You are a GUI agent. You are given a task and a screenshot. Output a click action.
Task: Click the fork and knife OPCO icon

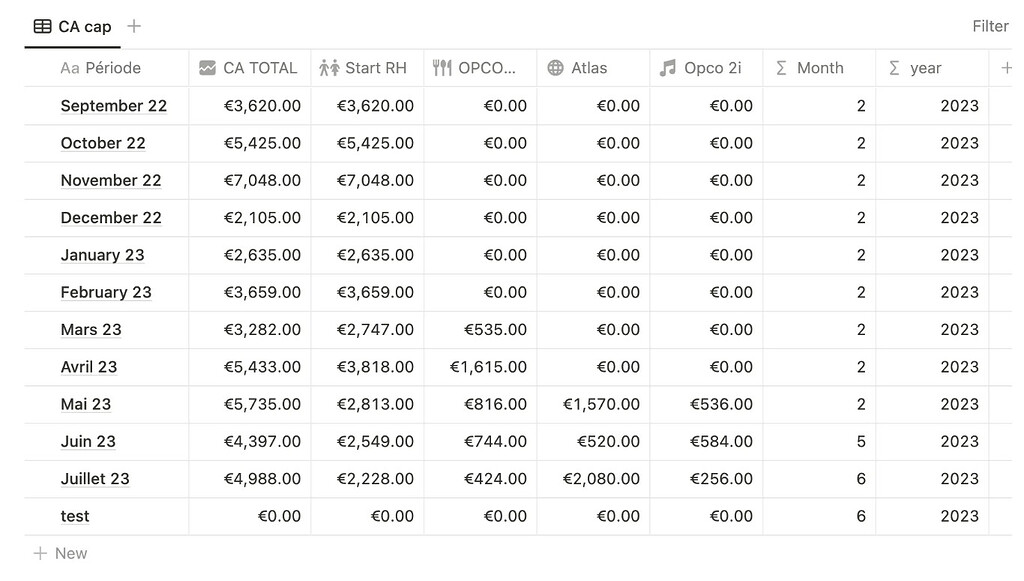[442, 68]
